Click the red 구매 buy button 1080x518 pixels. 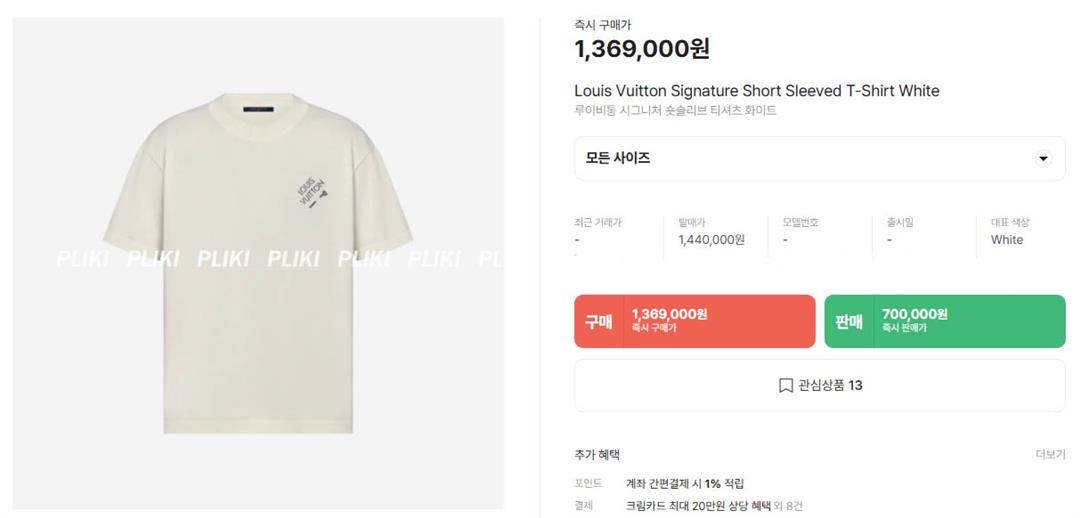(x=694, y=321)
